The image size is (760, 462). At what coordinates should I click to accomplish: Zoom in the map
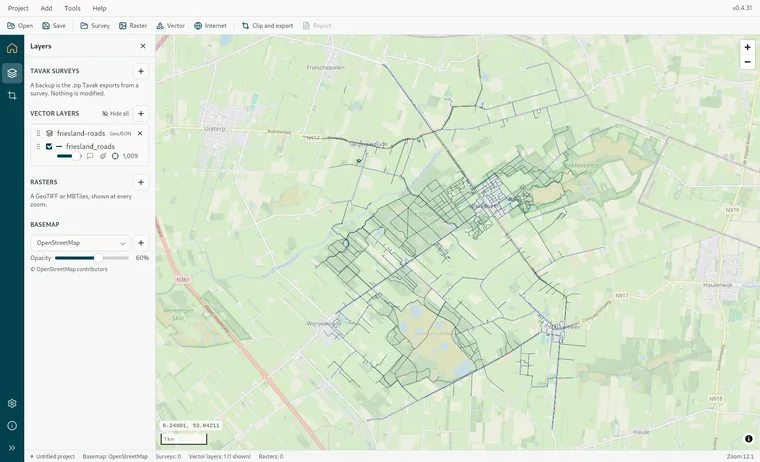[x=747, y=47]
